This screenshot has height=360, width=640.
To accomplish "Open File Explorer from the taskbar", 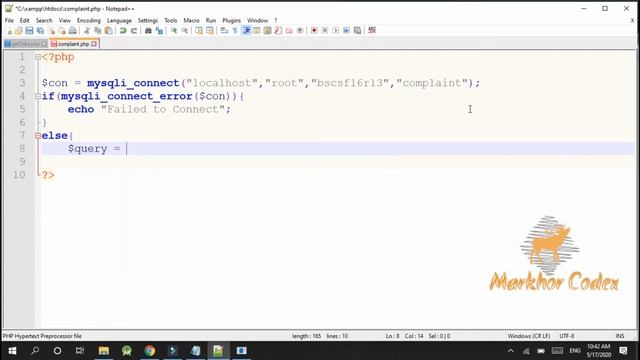I will pyautogui.click(x=104, y=351).
